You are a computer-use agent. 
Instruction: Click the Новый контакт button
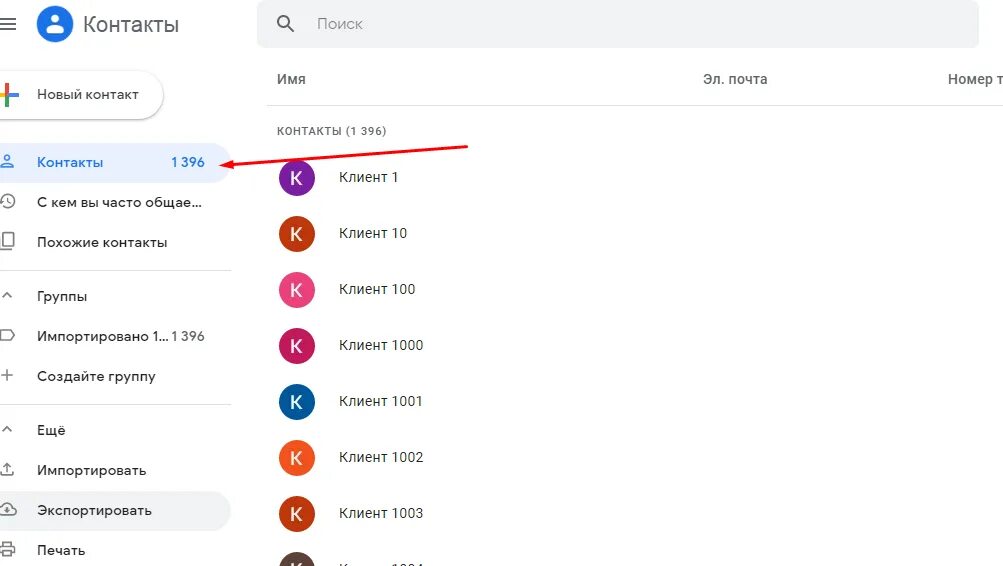80,95
